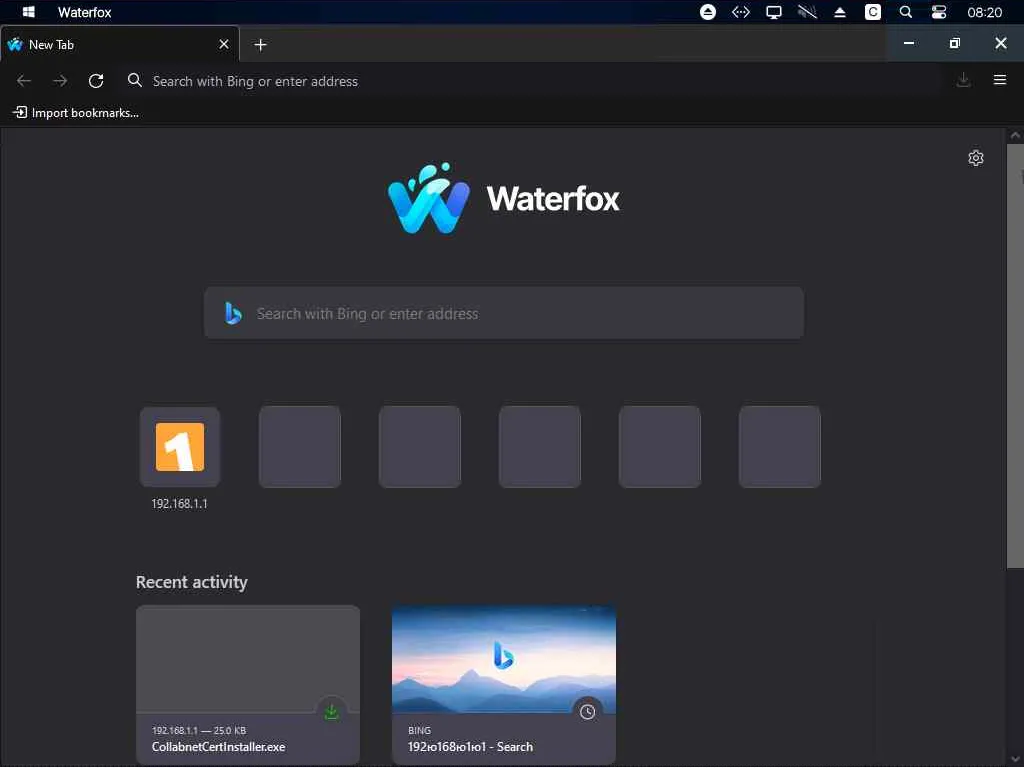Click the address bar search field
Viewport: 1024px width, 768px height.
click(x=534, y=81)
